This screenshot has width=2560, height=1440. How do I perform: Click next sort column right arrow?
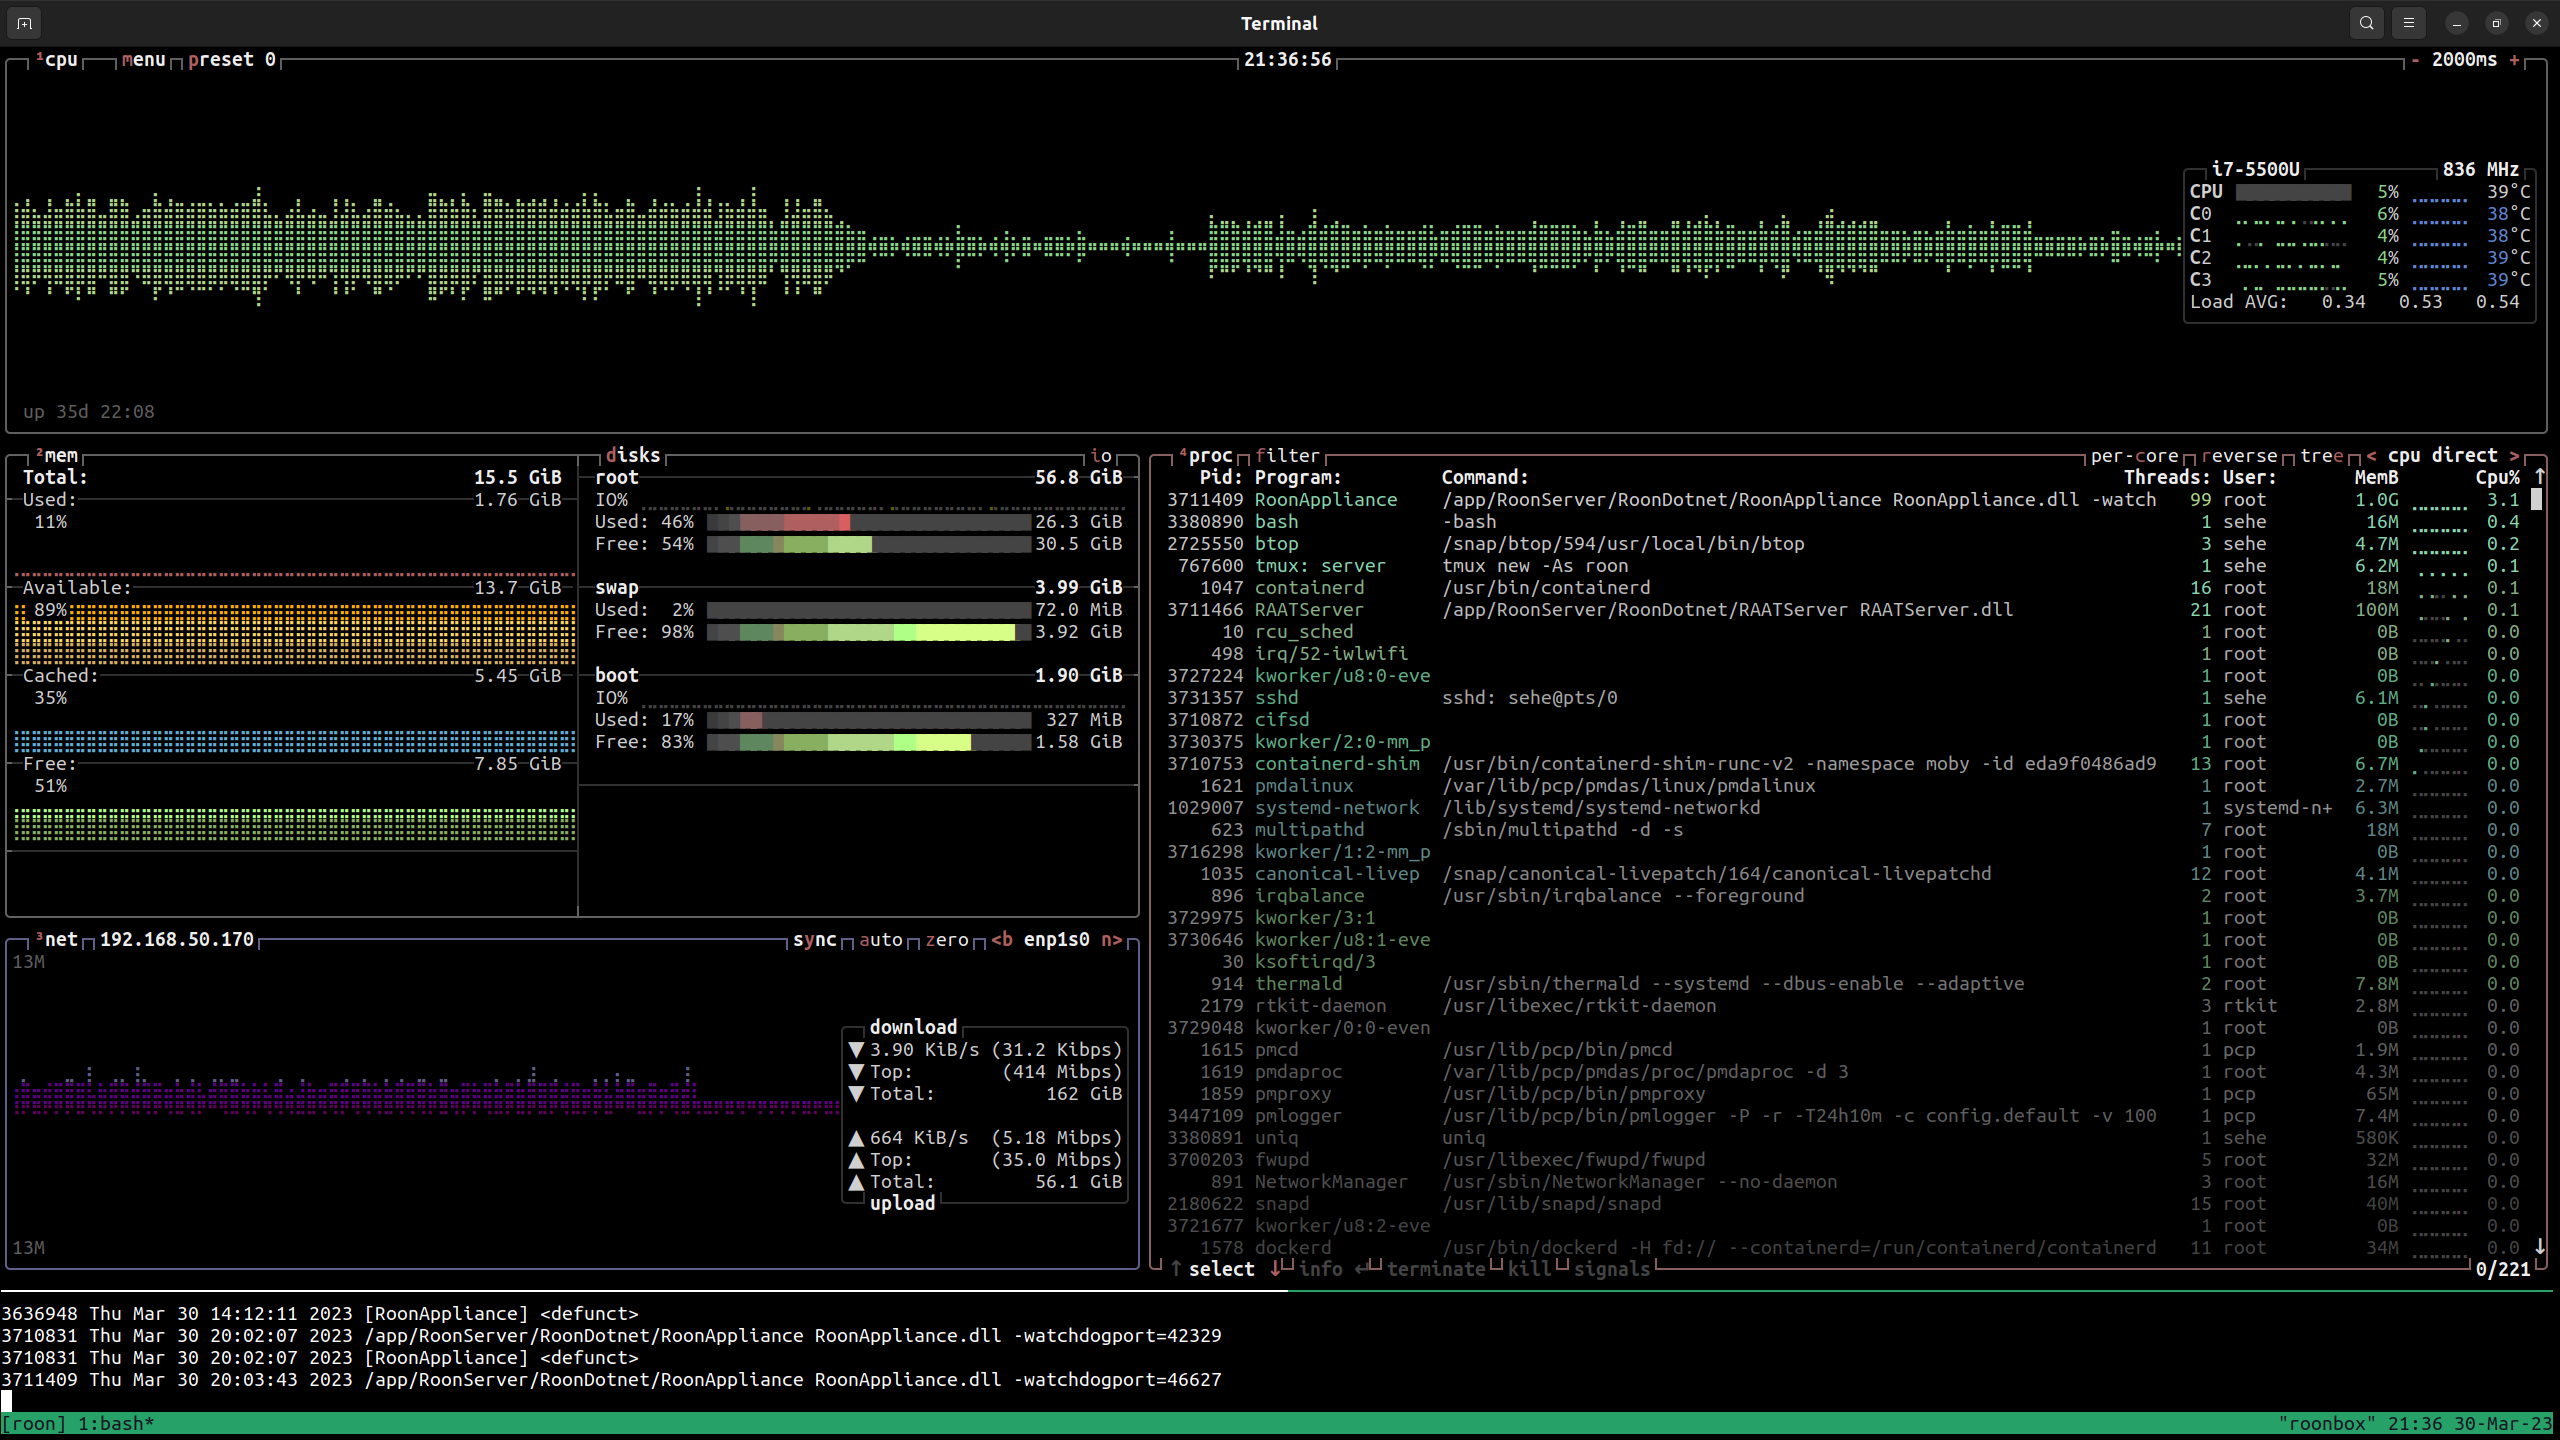pos(2514,456)
